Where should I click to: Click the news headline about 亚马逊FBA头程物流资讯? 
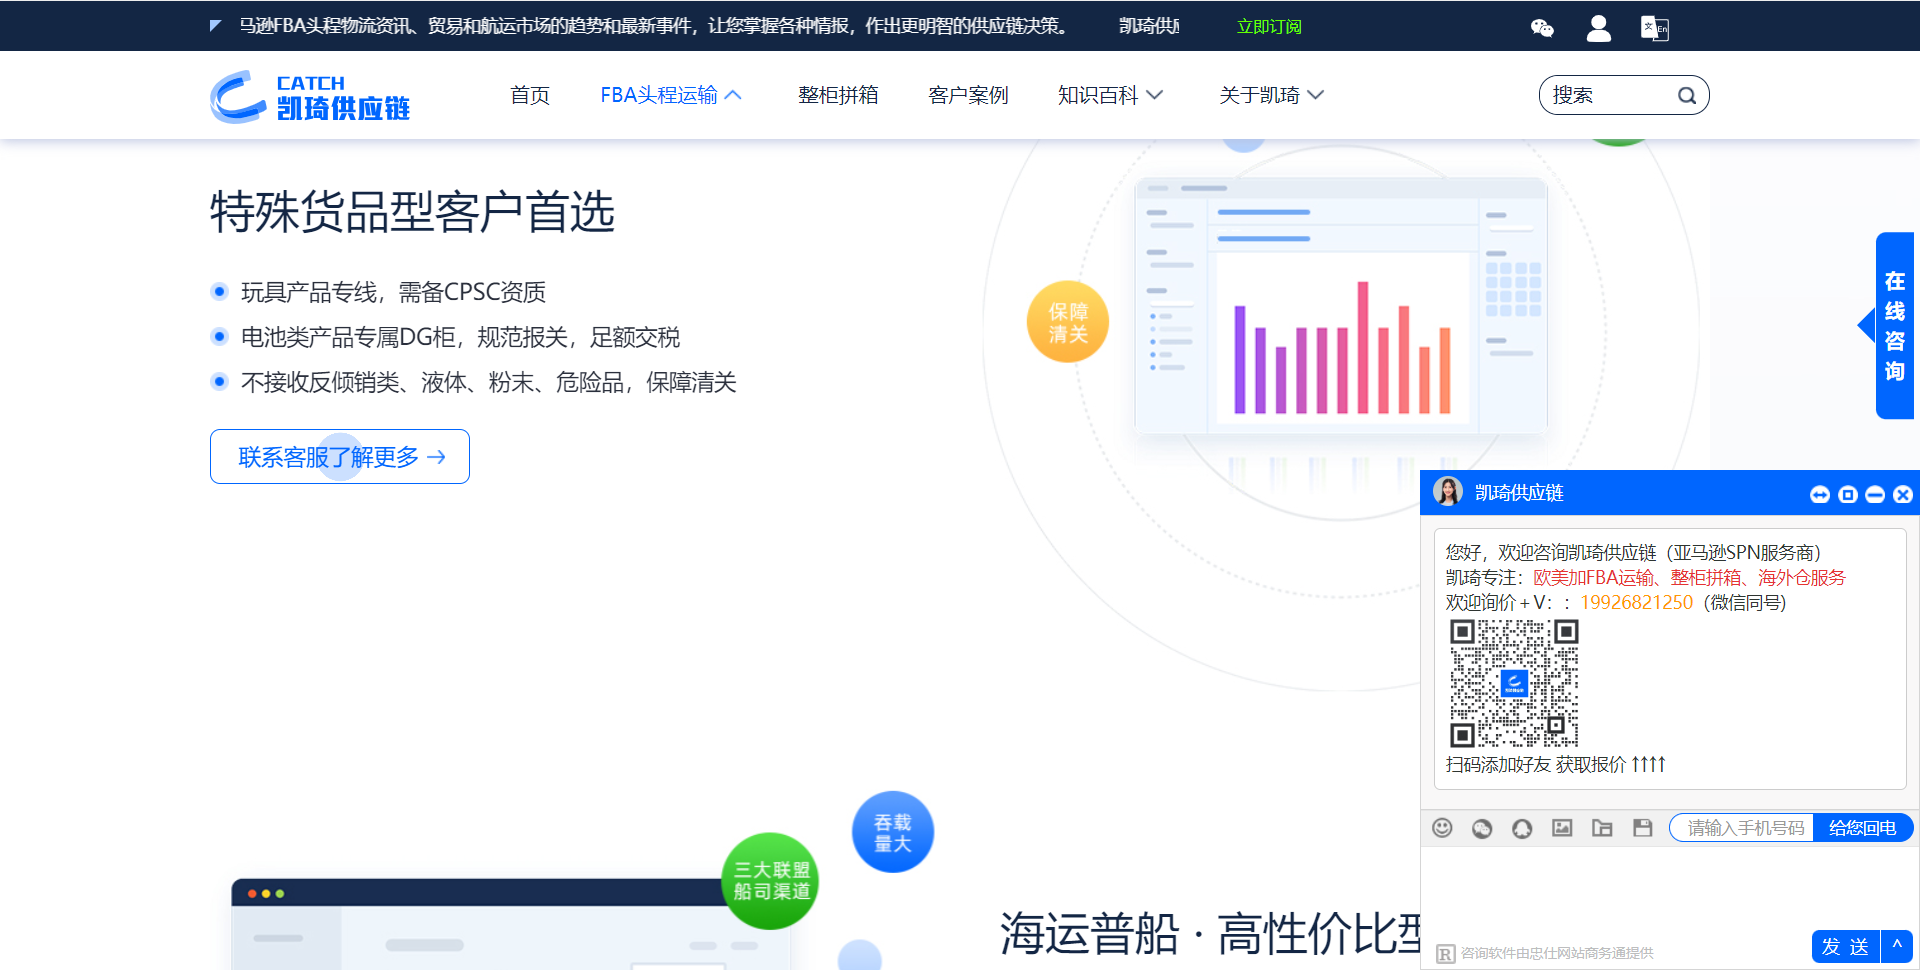[655, 26]
